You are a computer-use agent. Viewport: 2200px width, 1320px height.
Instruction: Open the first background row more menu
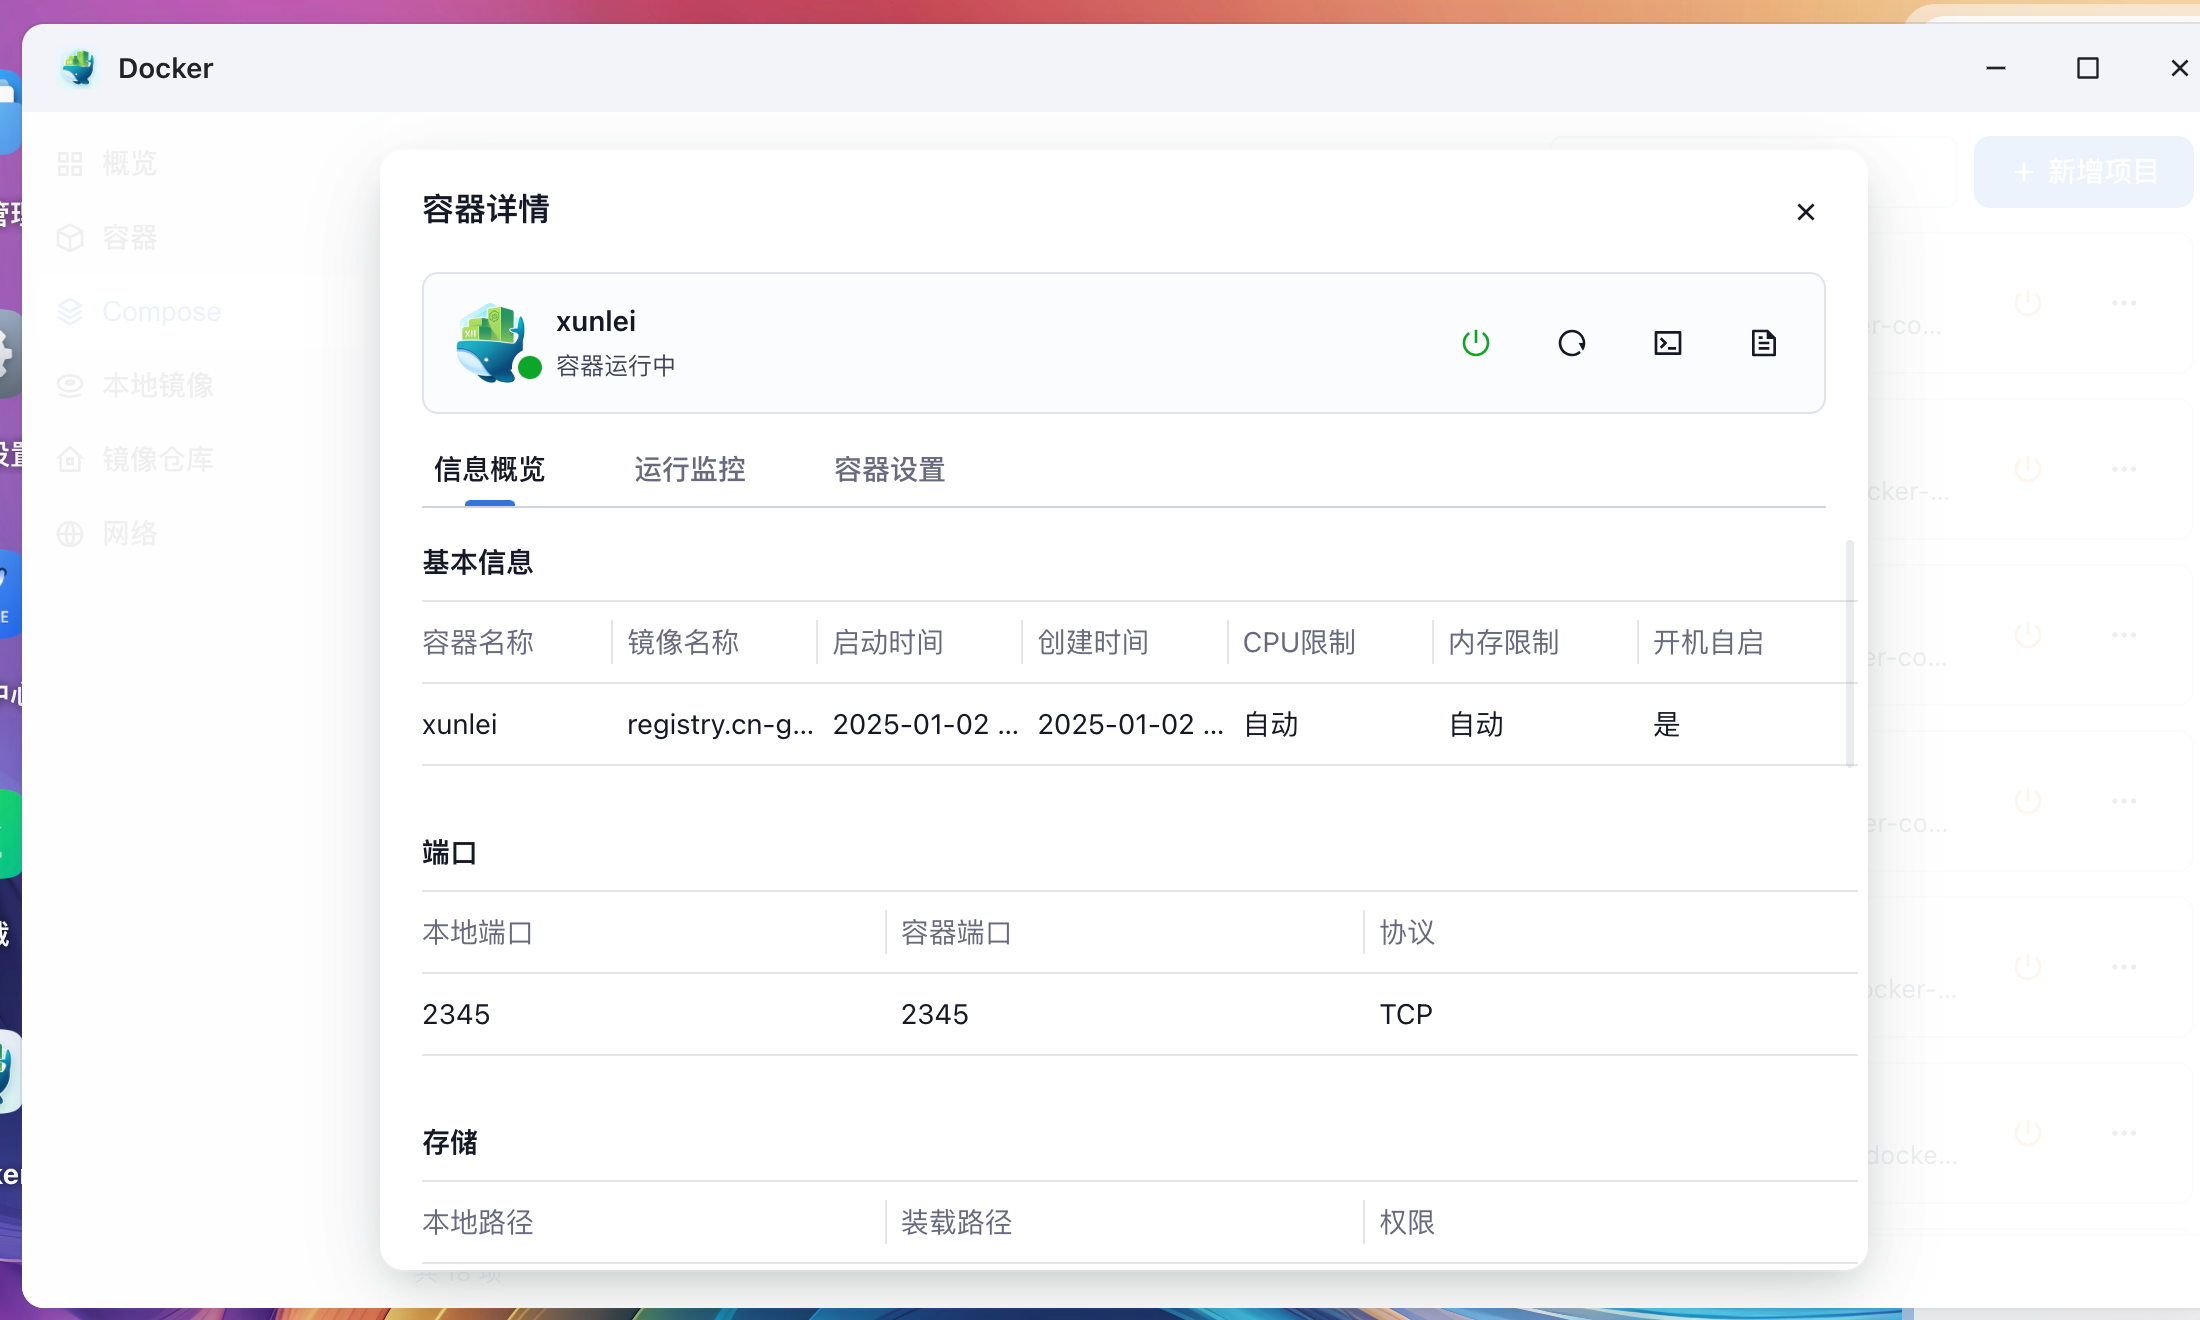(2124, 302)
